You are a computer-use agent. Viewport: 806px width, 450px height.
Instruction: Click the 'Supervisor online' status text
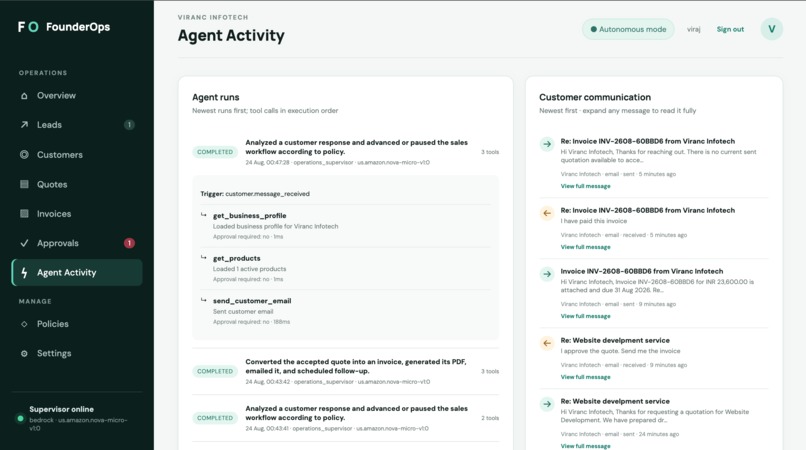click(61, 409)
